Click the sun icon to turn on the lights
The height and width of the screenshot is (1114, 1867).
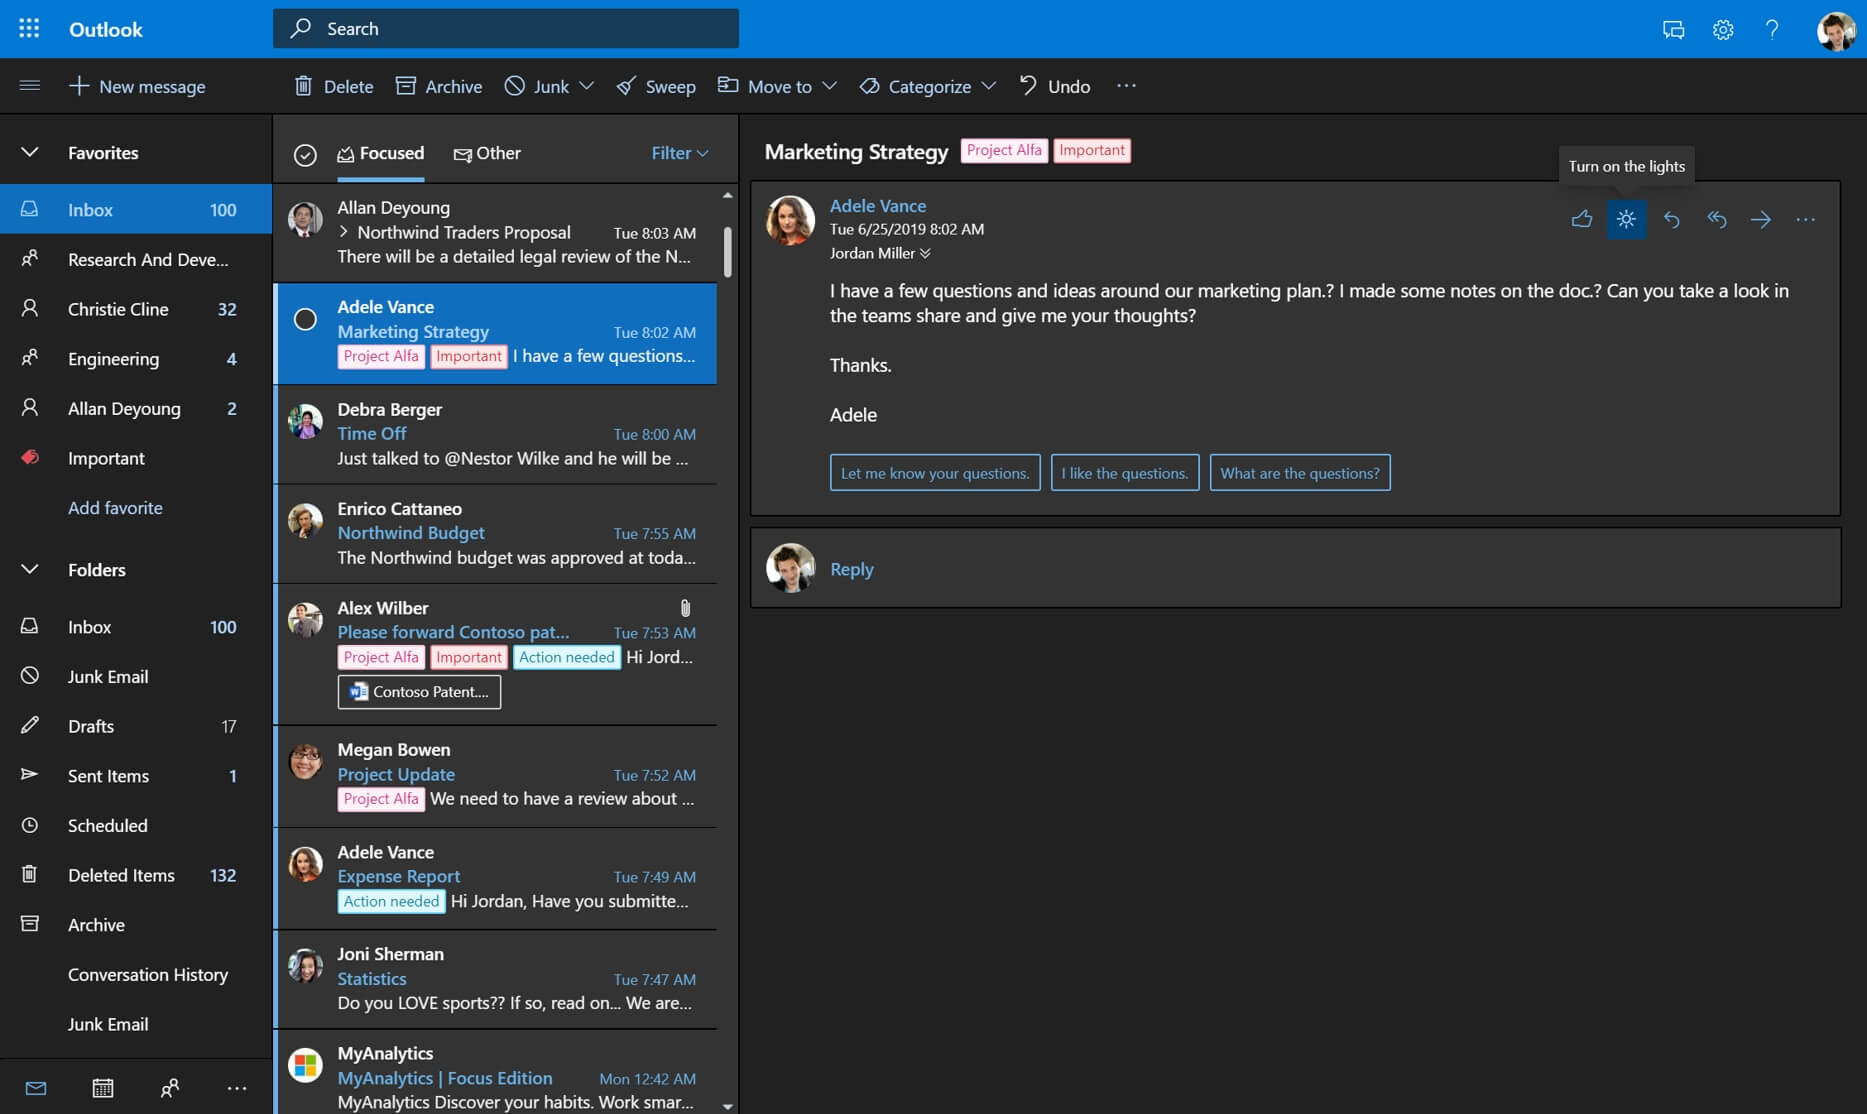click(1626, 219)
